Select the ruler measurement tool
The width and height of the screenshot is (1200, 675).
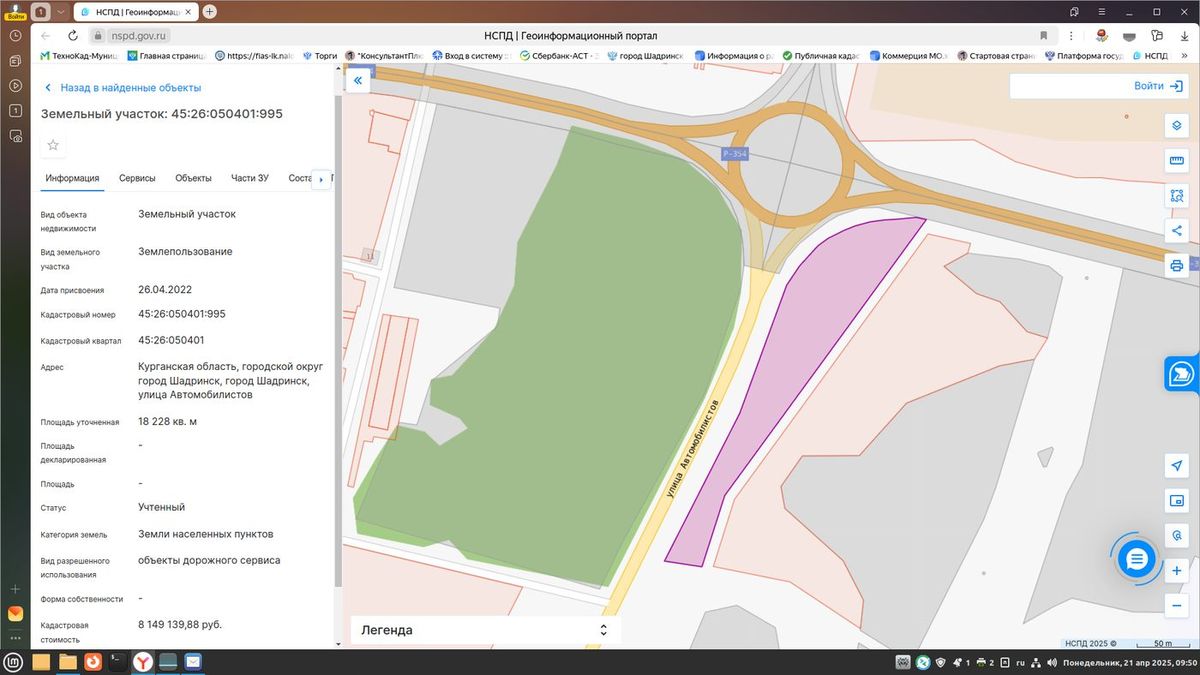[x=1177, y=161]
